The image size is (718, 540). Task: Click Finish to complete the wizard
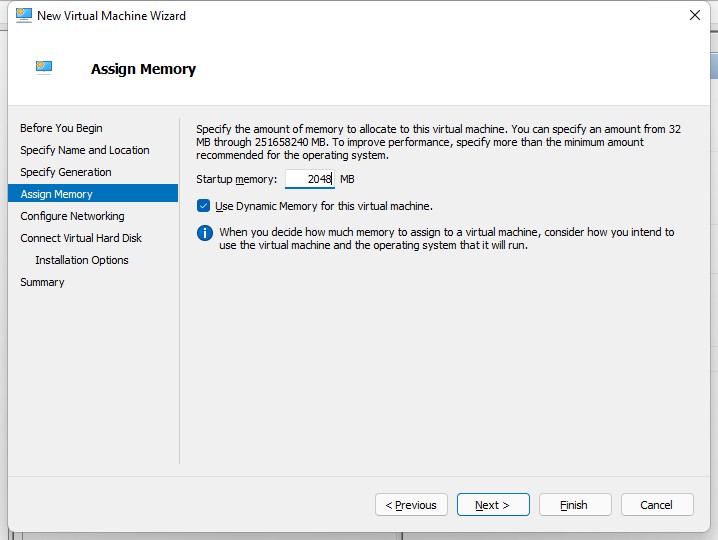(575, 505)
